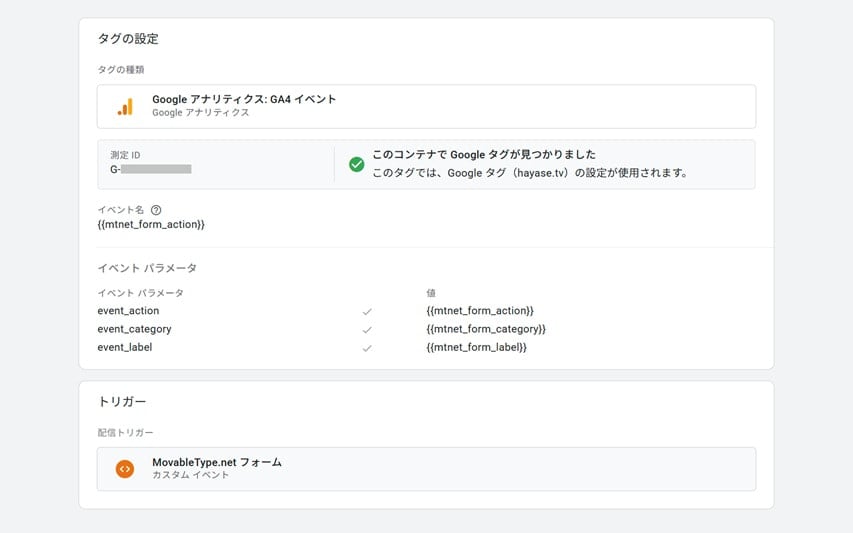This screenshot has height=533, width=853.
Task: Open the help icon beside イベント名
Action: (156, 210)
